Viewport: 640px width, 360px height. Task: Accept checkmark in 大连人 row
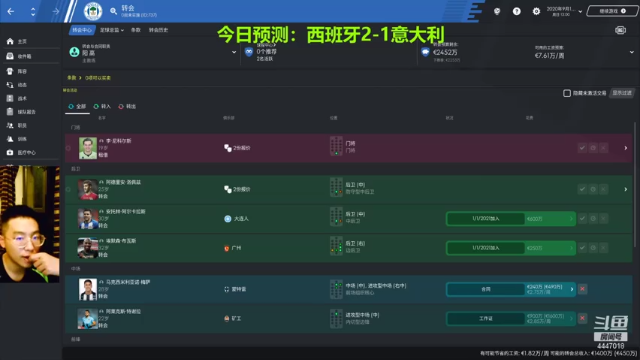(x=582, y=219)
